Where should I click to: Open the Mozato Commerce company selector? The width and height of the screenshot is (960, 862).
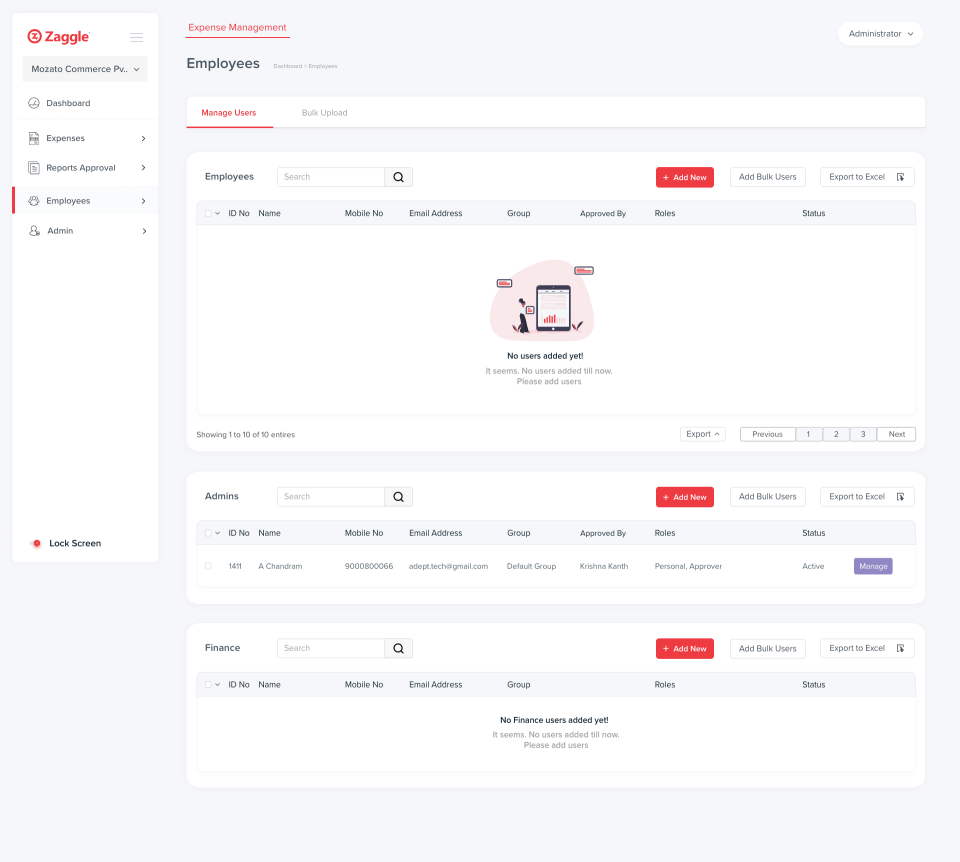(84, 69)
